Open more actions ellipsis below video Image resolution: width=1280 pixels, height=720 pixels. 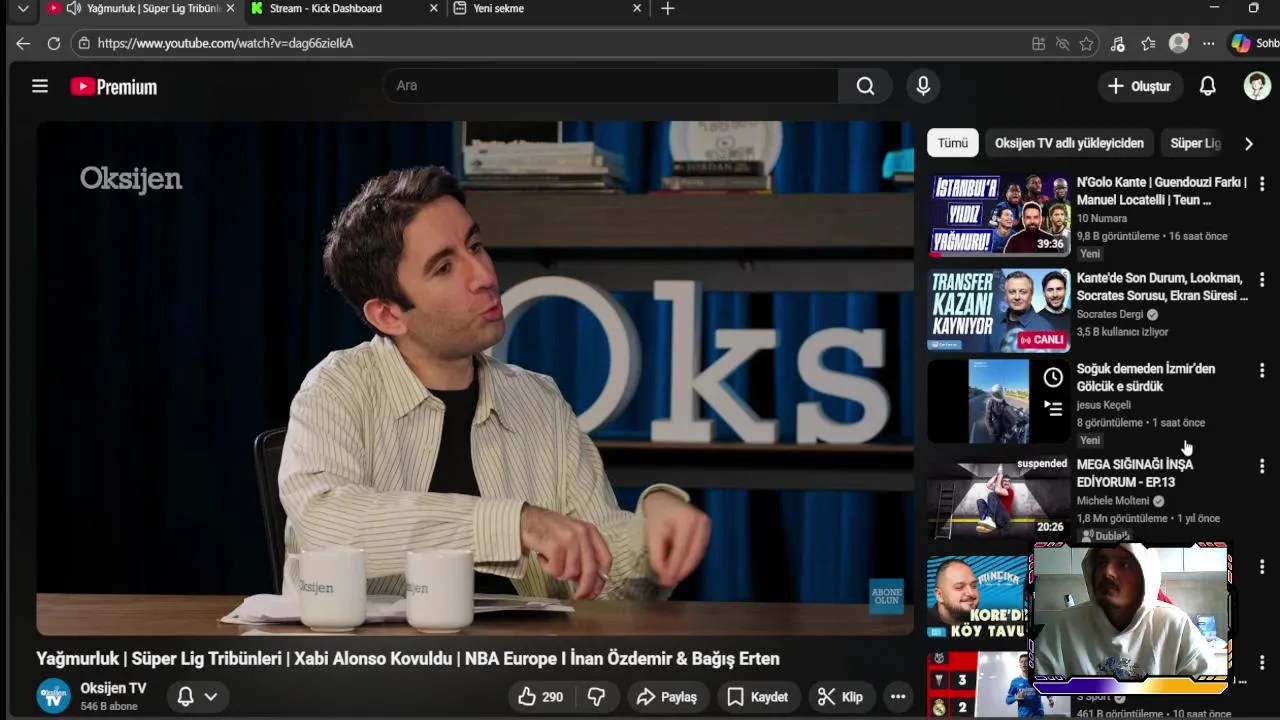(x=898, y=697)
